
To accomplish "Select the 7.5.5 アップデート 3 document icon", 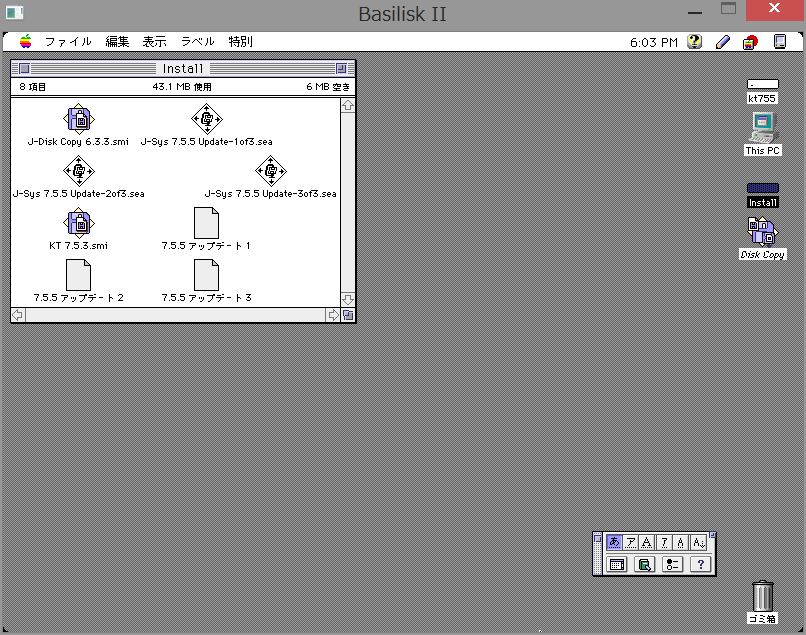I will (206, 275).
